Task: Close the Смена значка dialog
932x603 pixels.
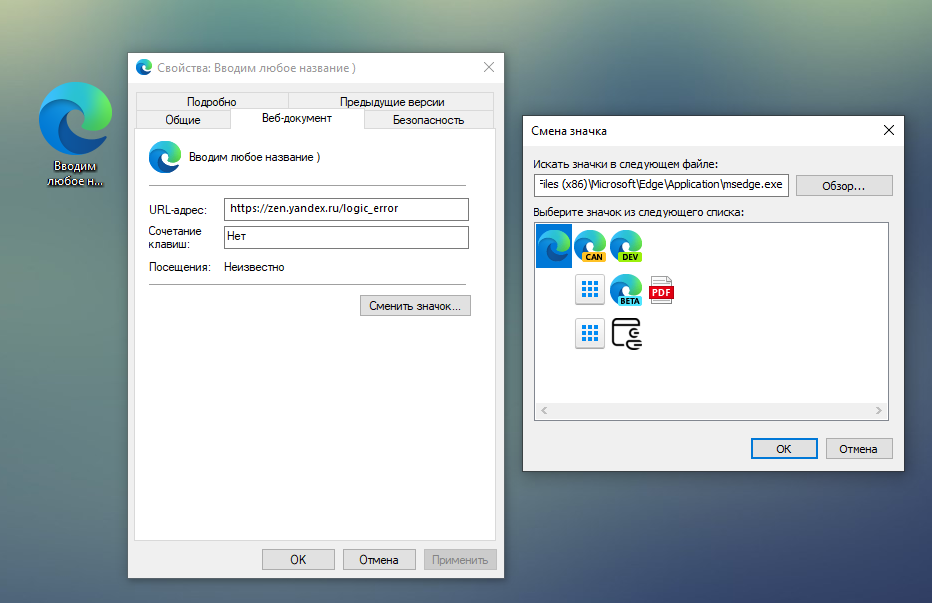Action: (889, 130)
